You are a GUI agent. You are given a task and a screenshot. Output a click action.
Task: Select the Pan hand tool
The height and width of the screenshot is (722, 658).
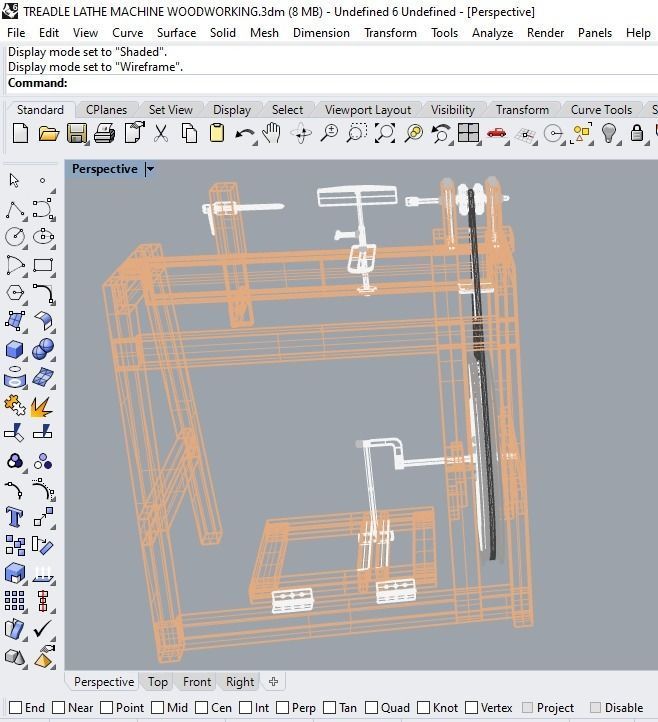(272, 134)
